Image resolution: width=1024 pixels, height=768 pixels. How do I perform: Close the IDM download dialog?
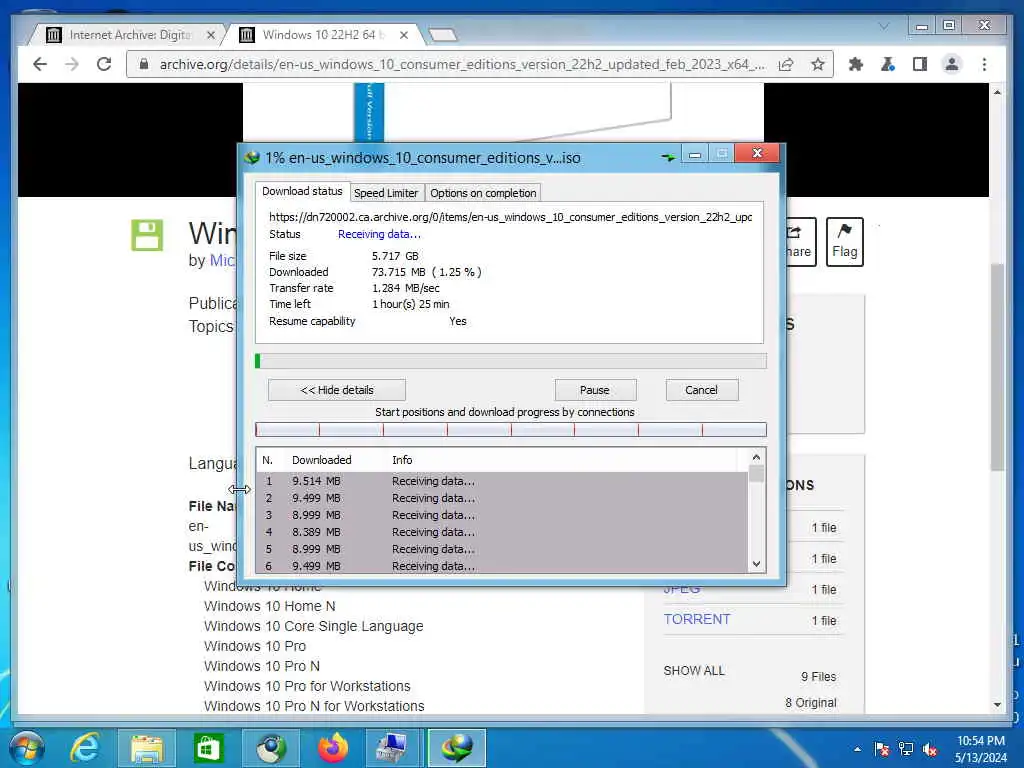[758, 153]
